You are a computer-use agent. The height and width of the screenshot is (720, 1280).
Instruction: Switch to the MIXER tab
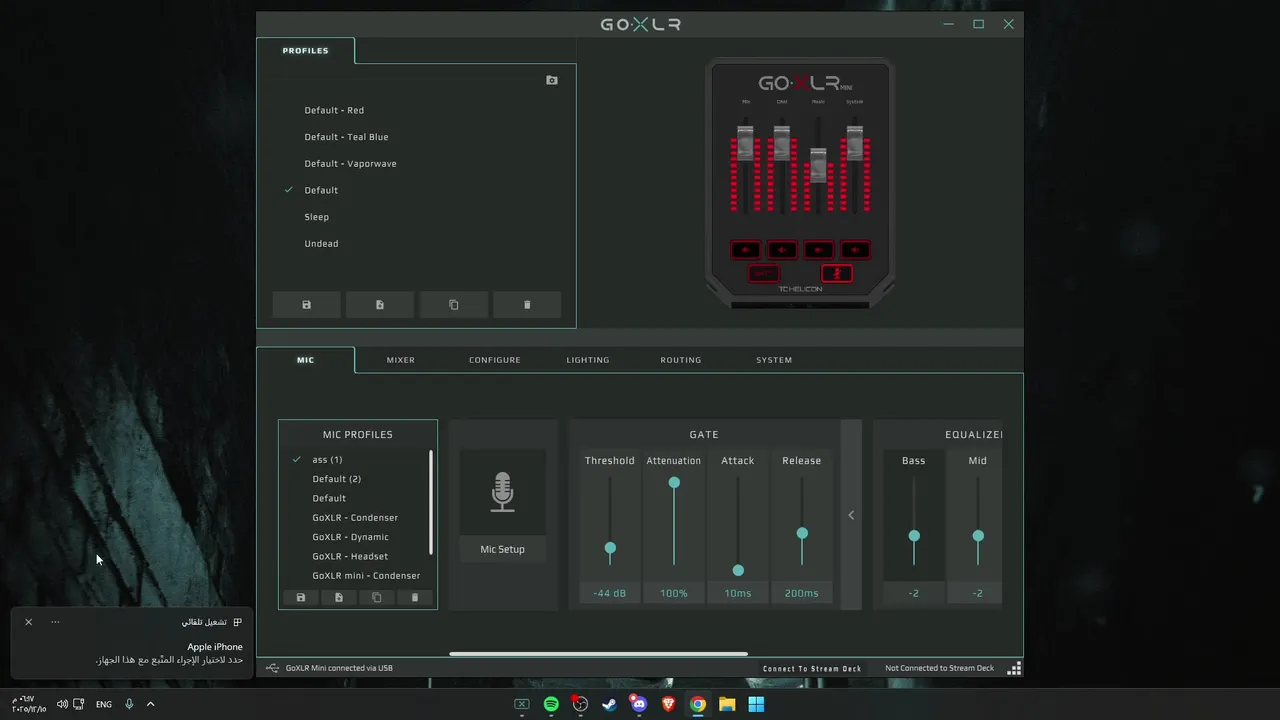tap(401, 360)
